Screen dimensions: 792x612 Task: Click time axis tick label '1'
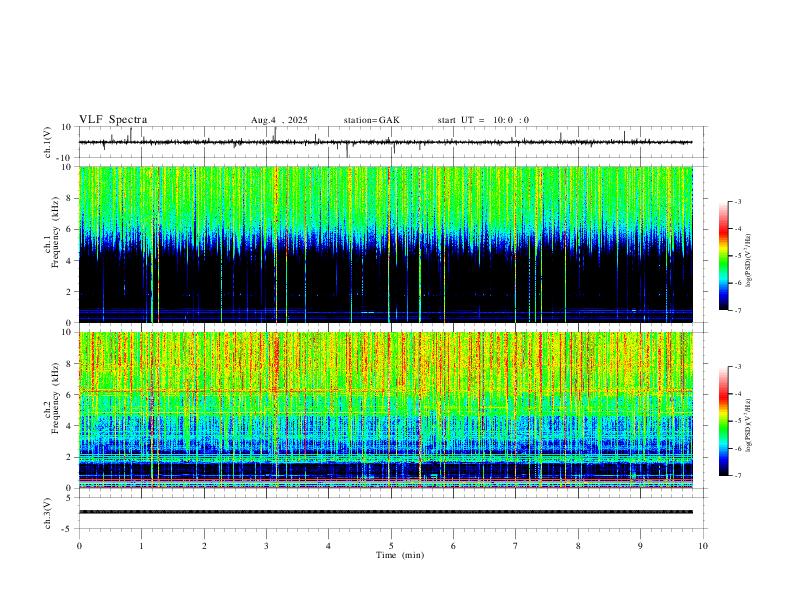[141, 546]
